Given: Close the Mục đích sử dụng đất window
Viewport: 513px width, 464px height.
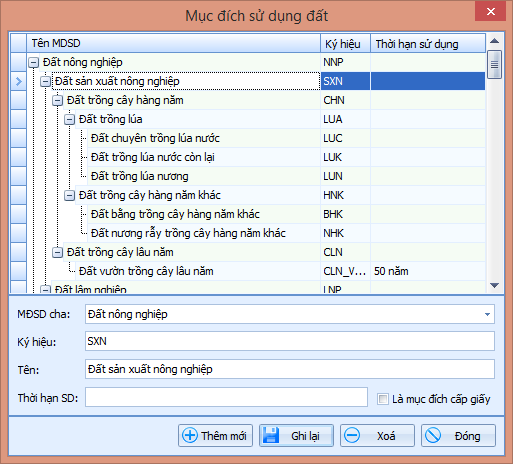Looking at the screenshot, I should (x=490, y=11).
